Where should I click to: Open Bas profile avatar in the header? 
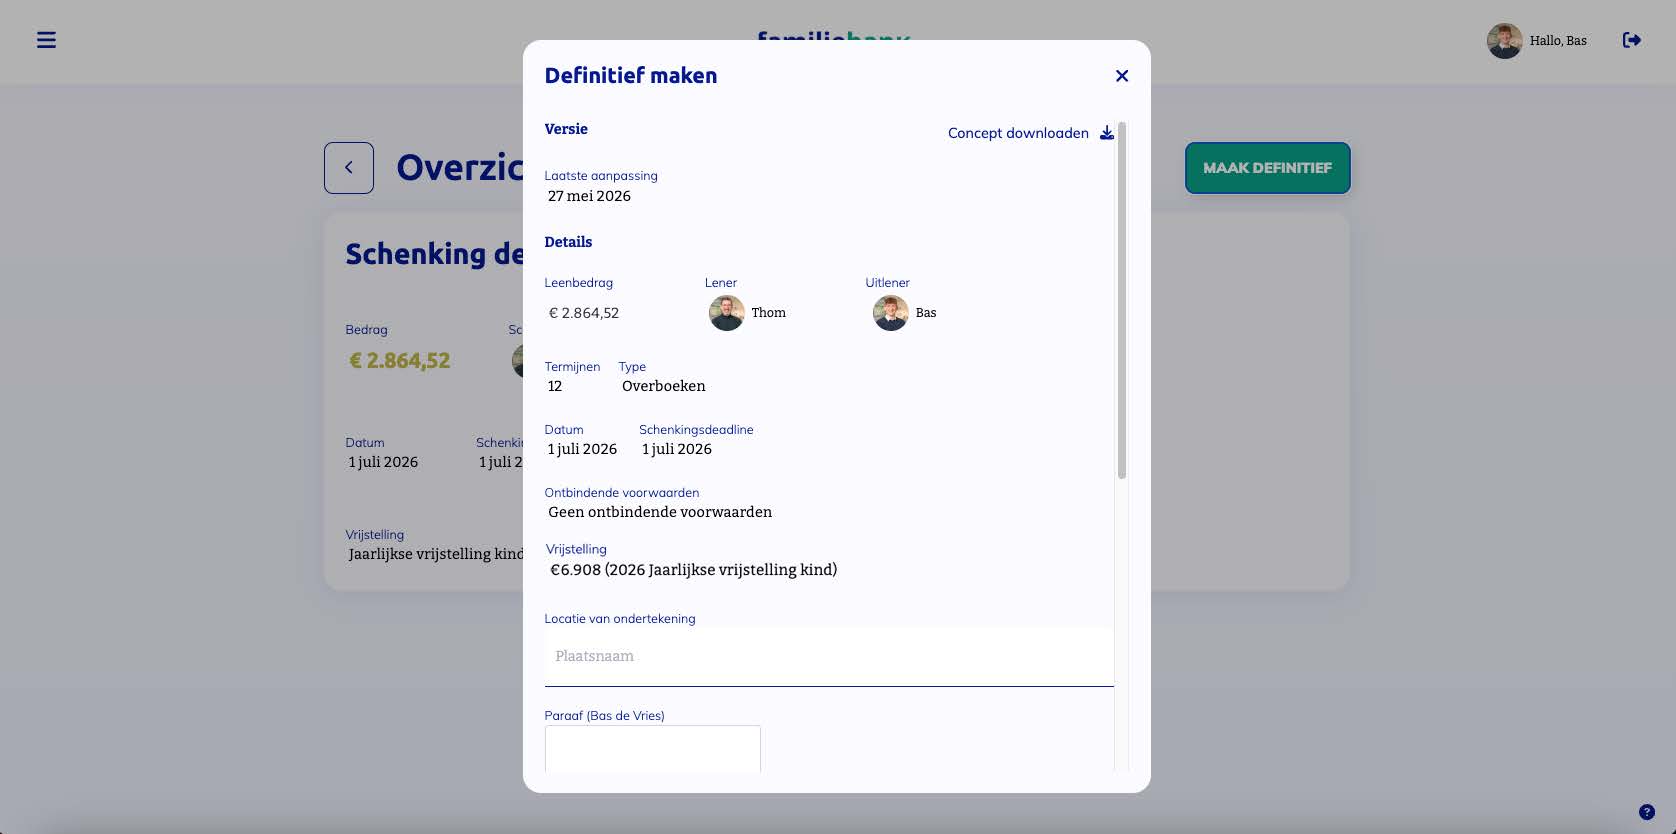[x=1504, y=41]
